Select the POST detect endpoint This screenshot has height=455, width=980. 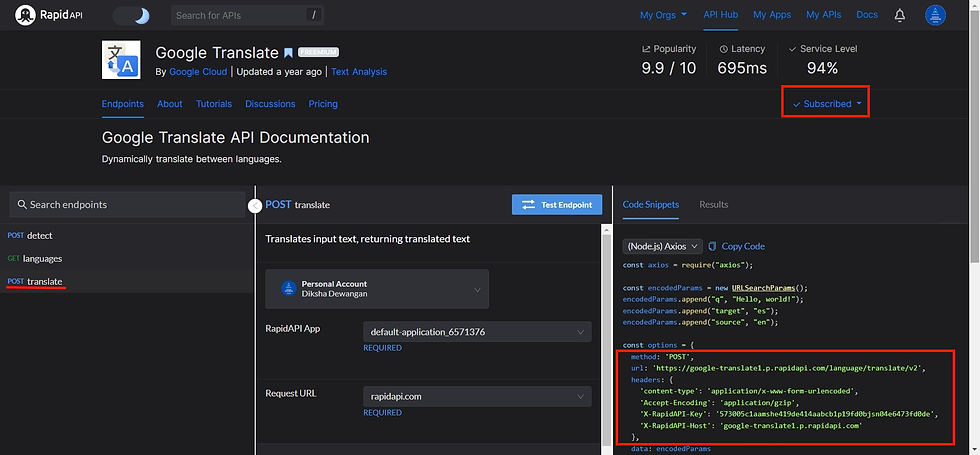tap(127, 236)
